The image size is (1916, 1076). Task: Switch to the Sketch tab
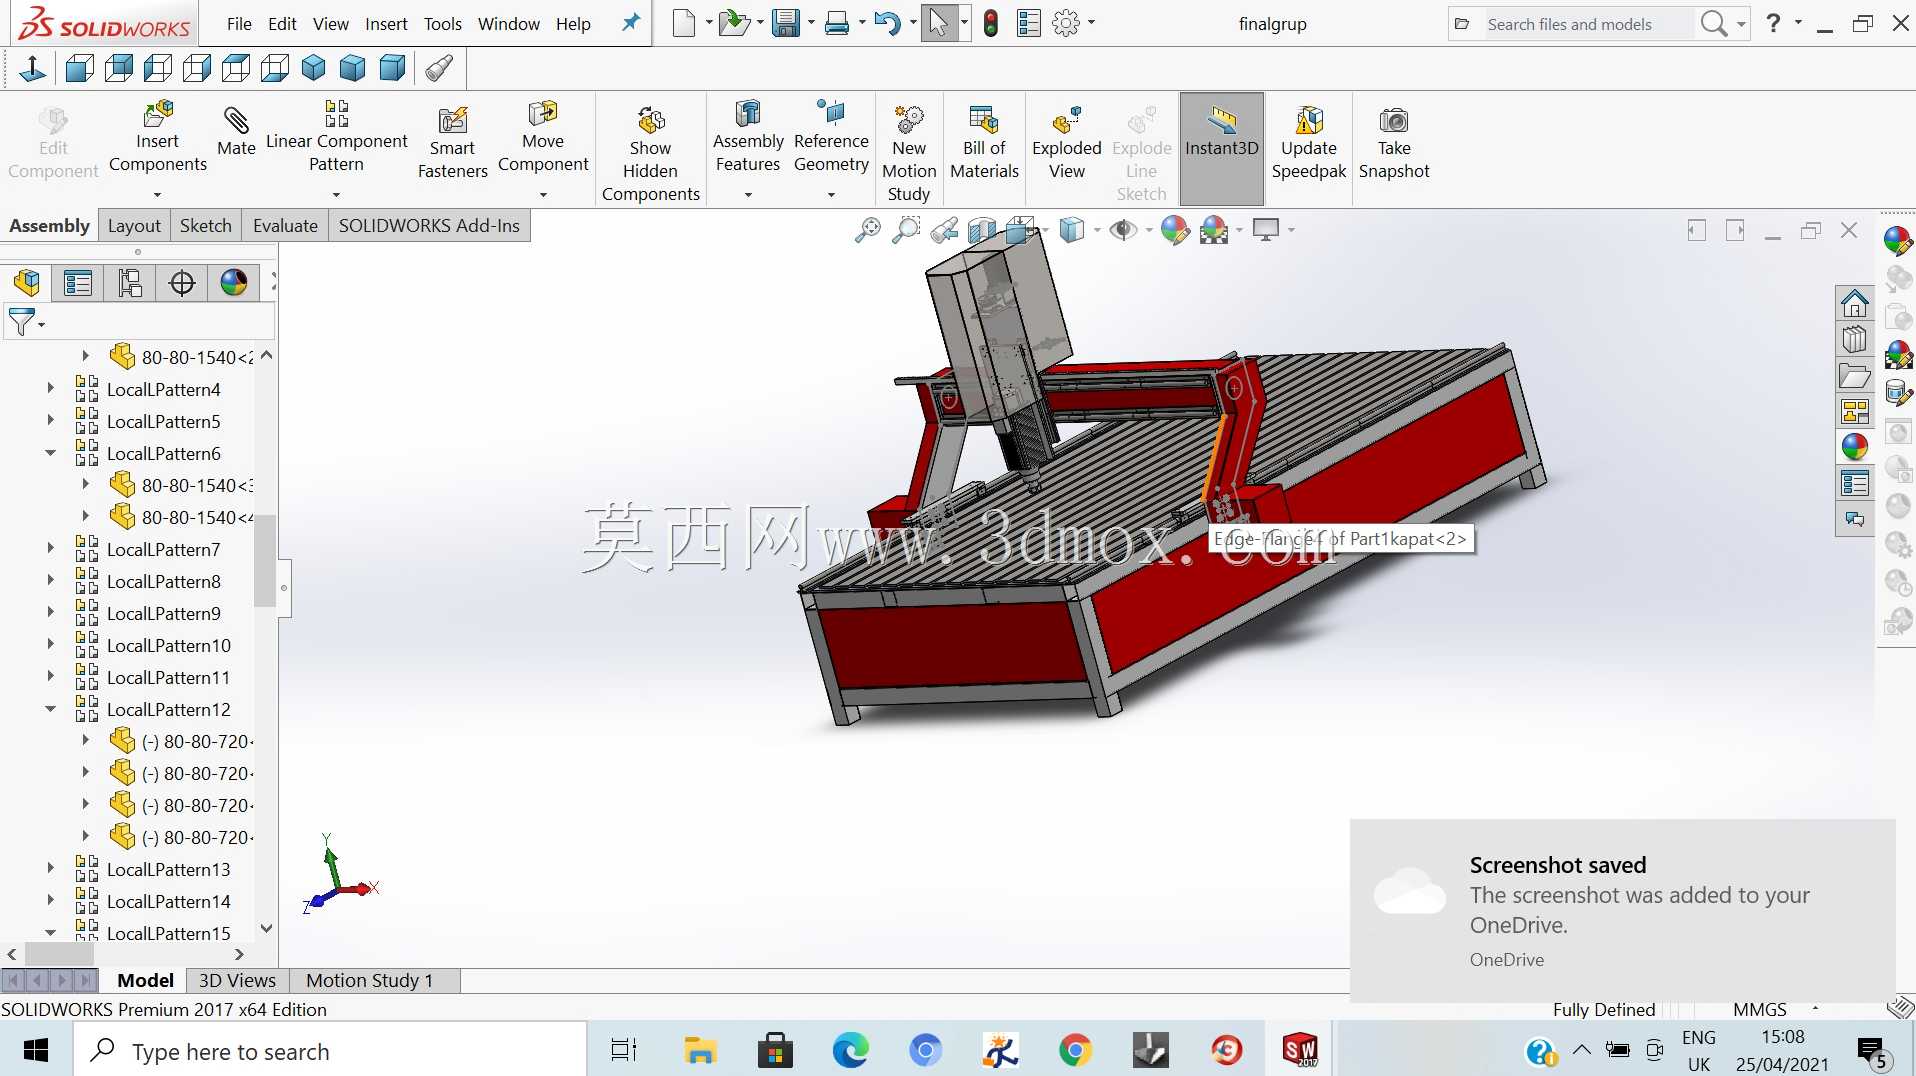tap(206, 226)
